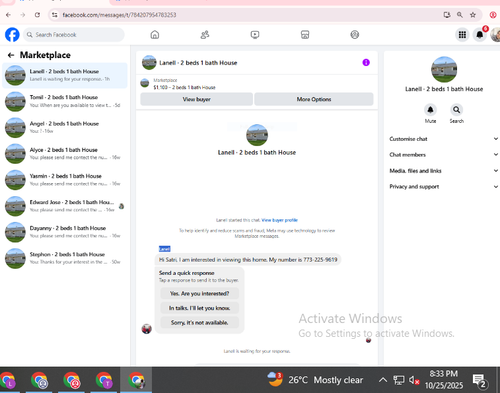Click the muted speaker icon in system tray
Screen dimensions: 500x393
click(414, 380)
